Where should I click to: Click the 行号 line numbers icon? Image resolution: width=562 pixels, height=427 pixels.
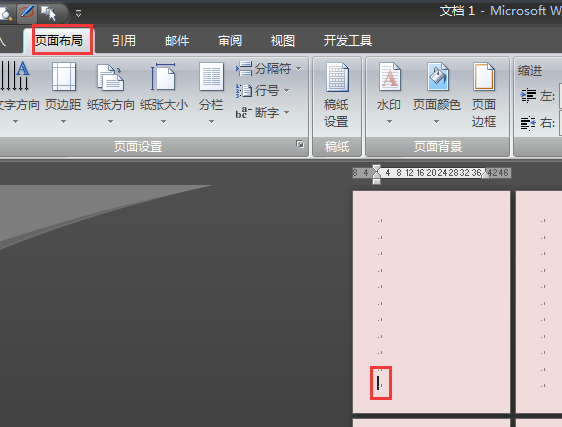[244, 91]
